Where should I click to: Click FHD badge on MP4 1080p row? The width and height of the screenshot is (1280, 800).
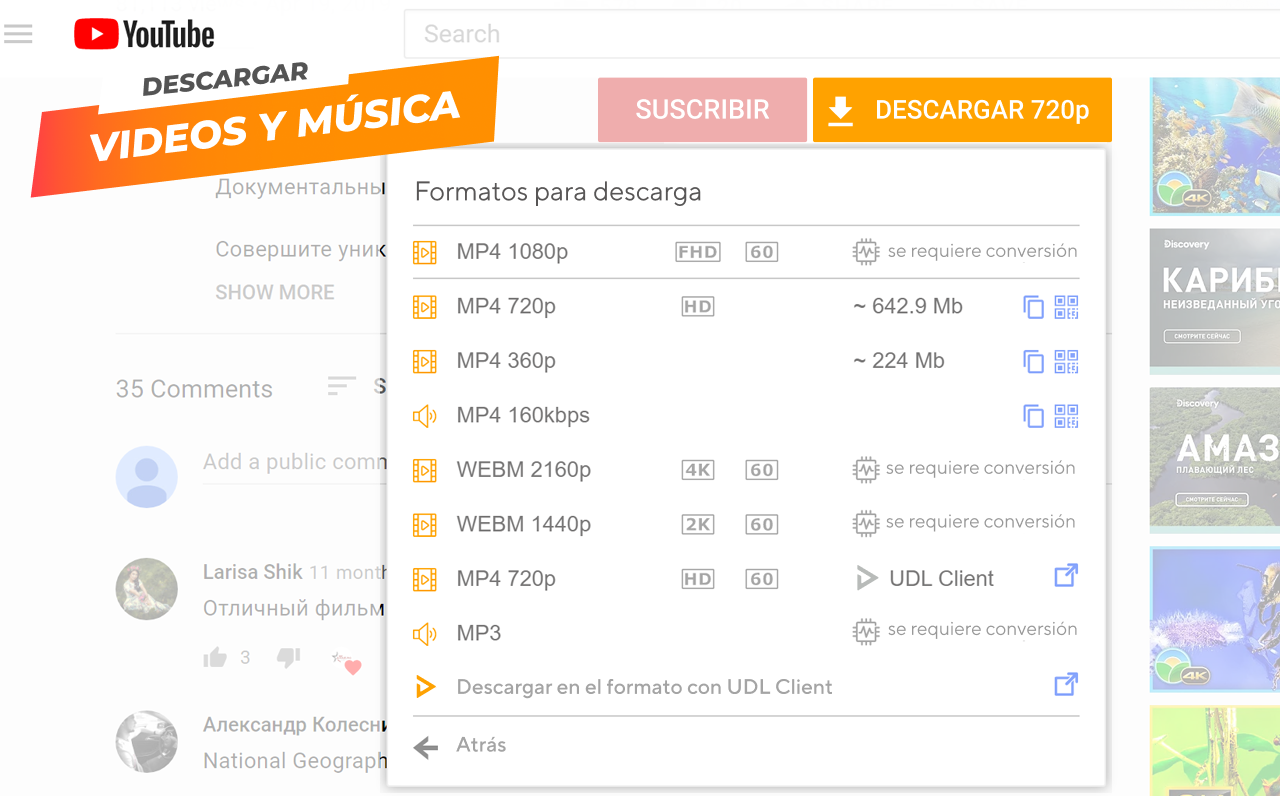pos(697,252)
